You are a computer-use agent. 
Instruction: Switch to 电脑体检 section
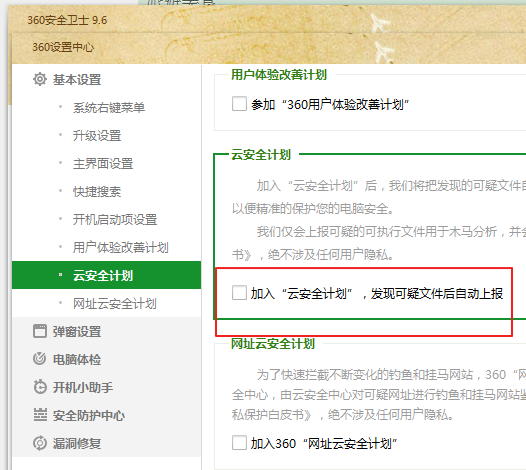coord(77,359)
